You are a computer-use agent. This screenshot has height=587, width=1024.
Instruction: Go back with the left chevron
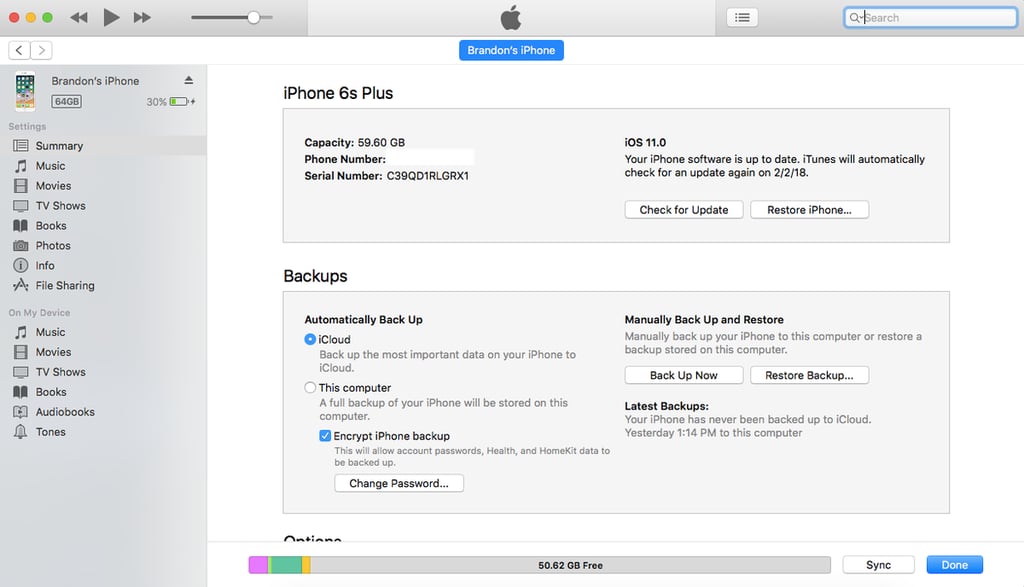pos(19,50)
